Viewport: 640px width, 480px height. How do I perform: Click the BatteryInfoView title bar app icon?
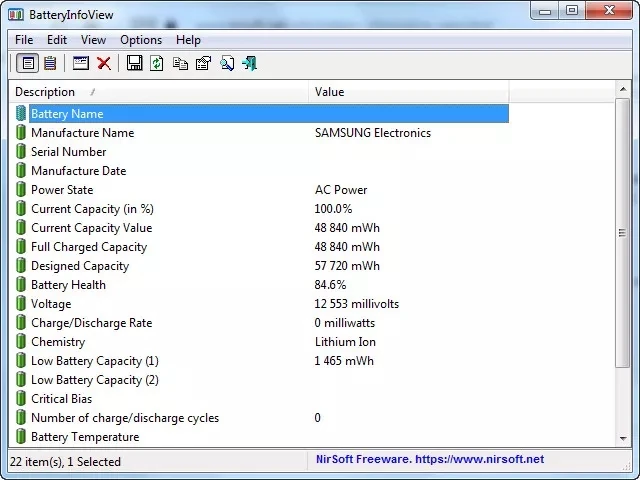click(x=16, y=15)
